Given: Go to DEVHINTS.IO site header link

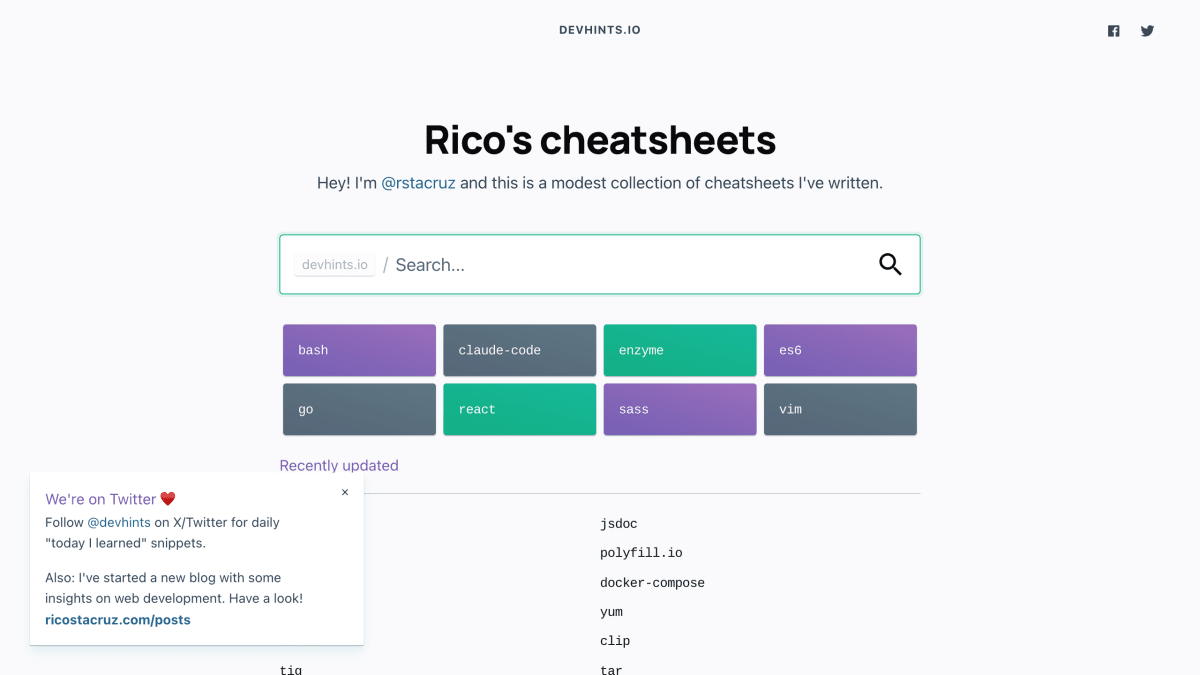Looking at the screenshot, I should (600, 30).
